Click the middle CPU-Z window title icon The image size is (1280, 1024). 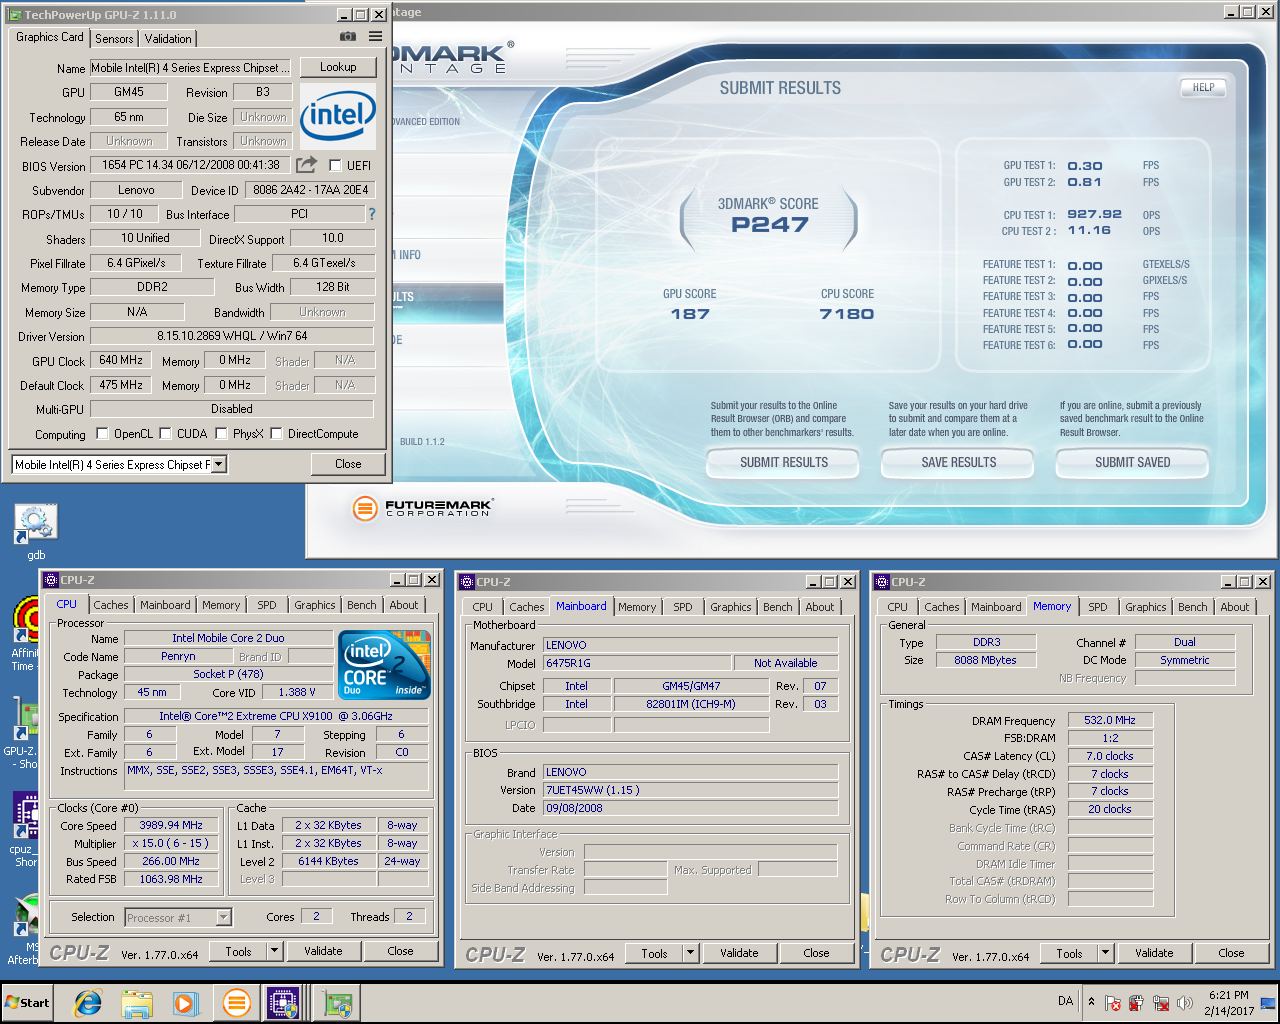point(467,582)
